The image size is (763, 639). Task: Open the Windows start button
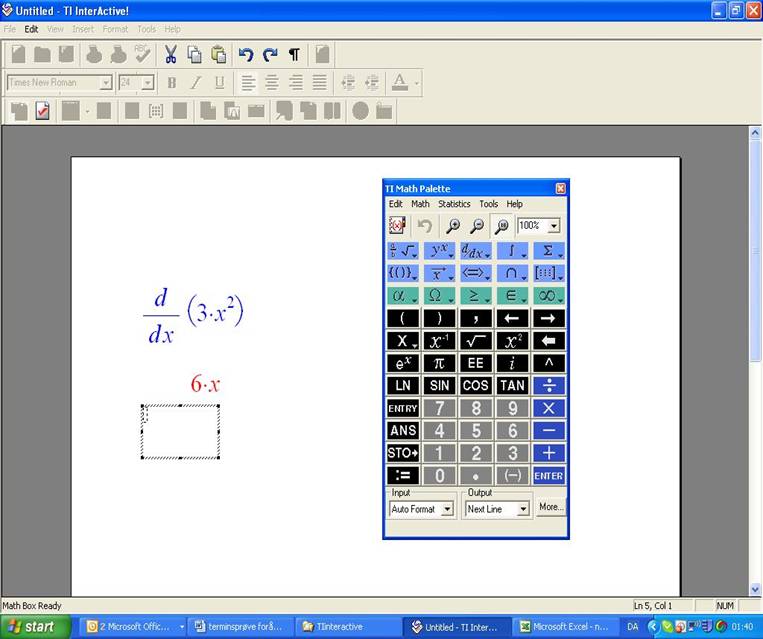coord(35,627)
